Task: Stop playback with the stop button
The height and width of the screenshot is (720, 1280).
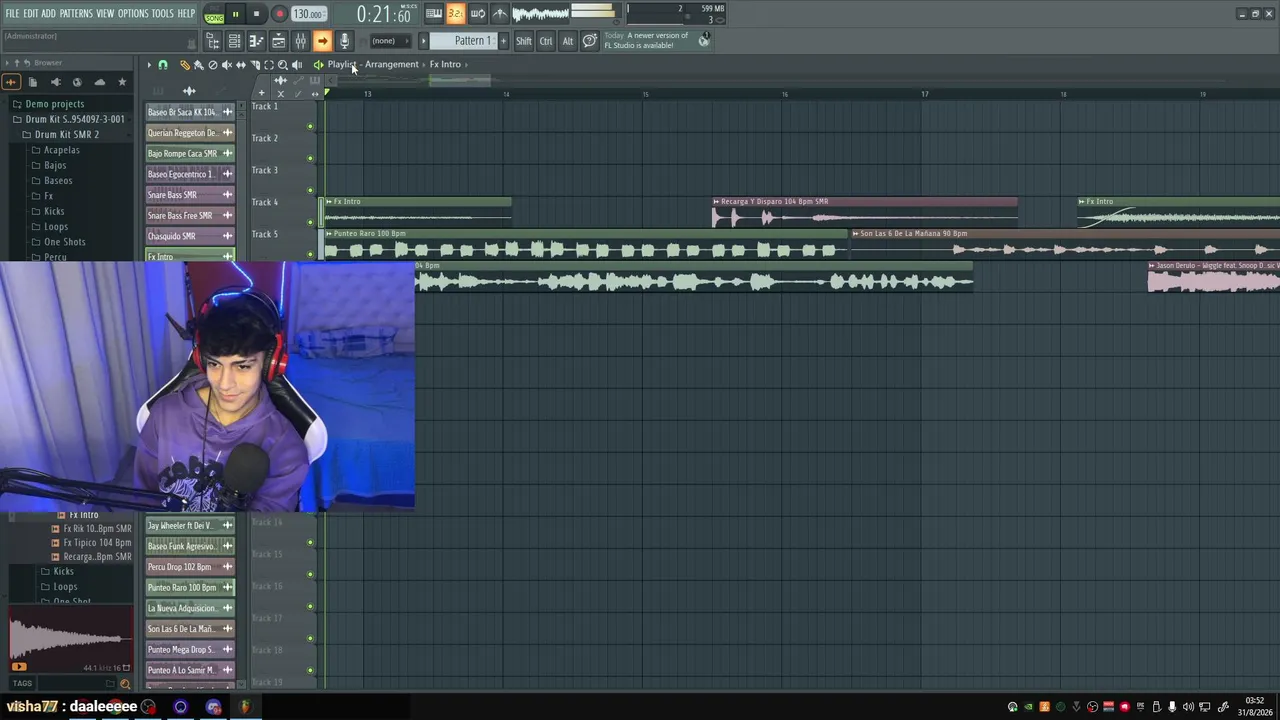Action: [256, 14]
